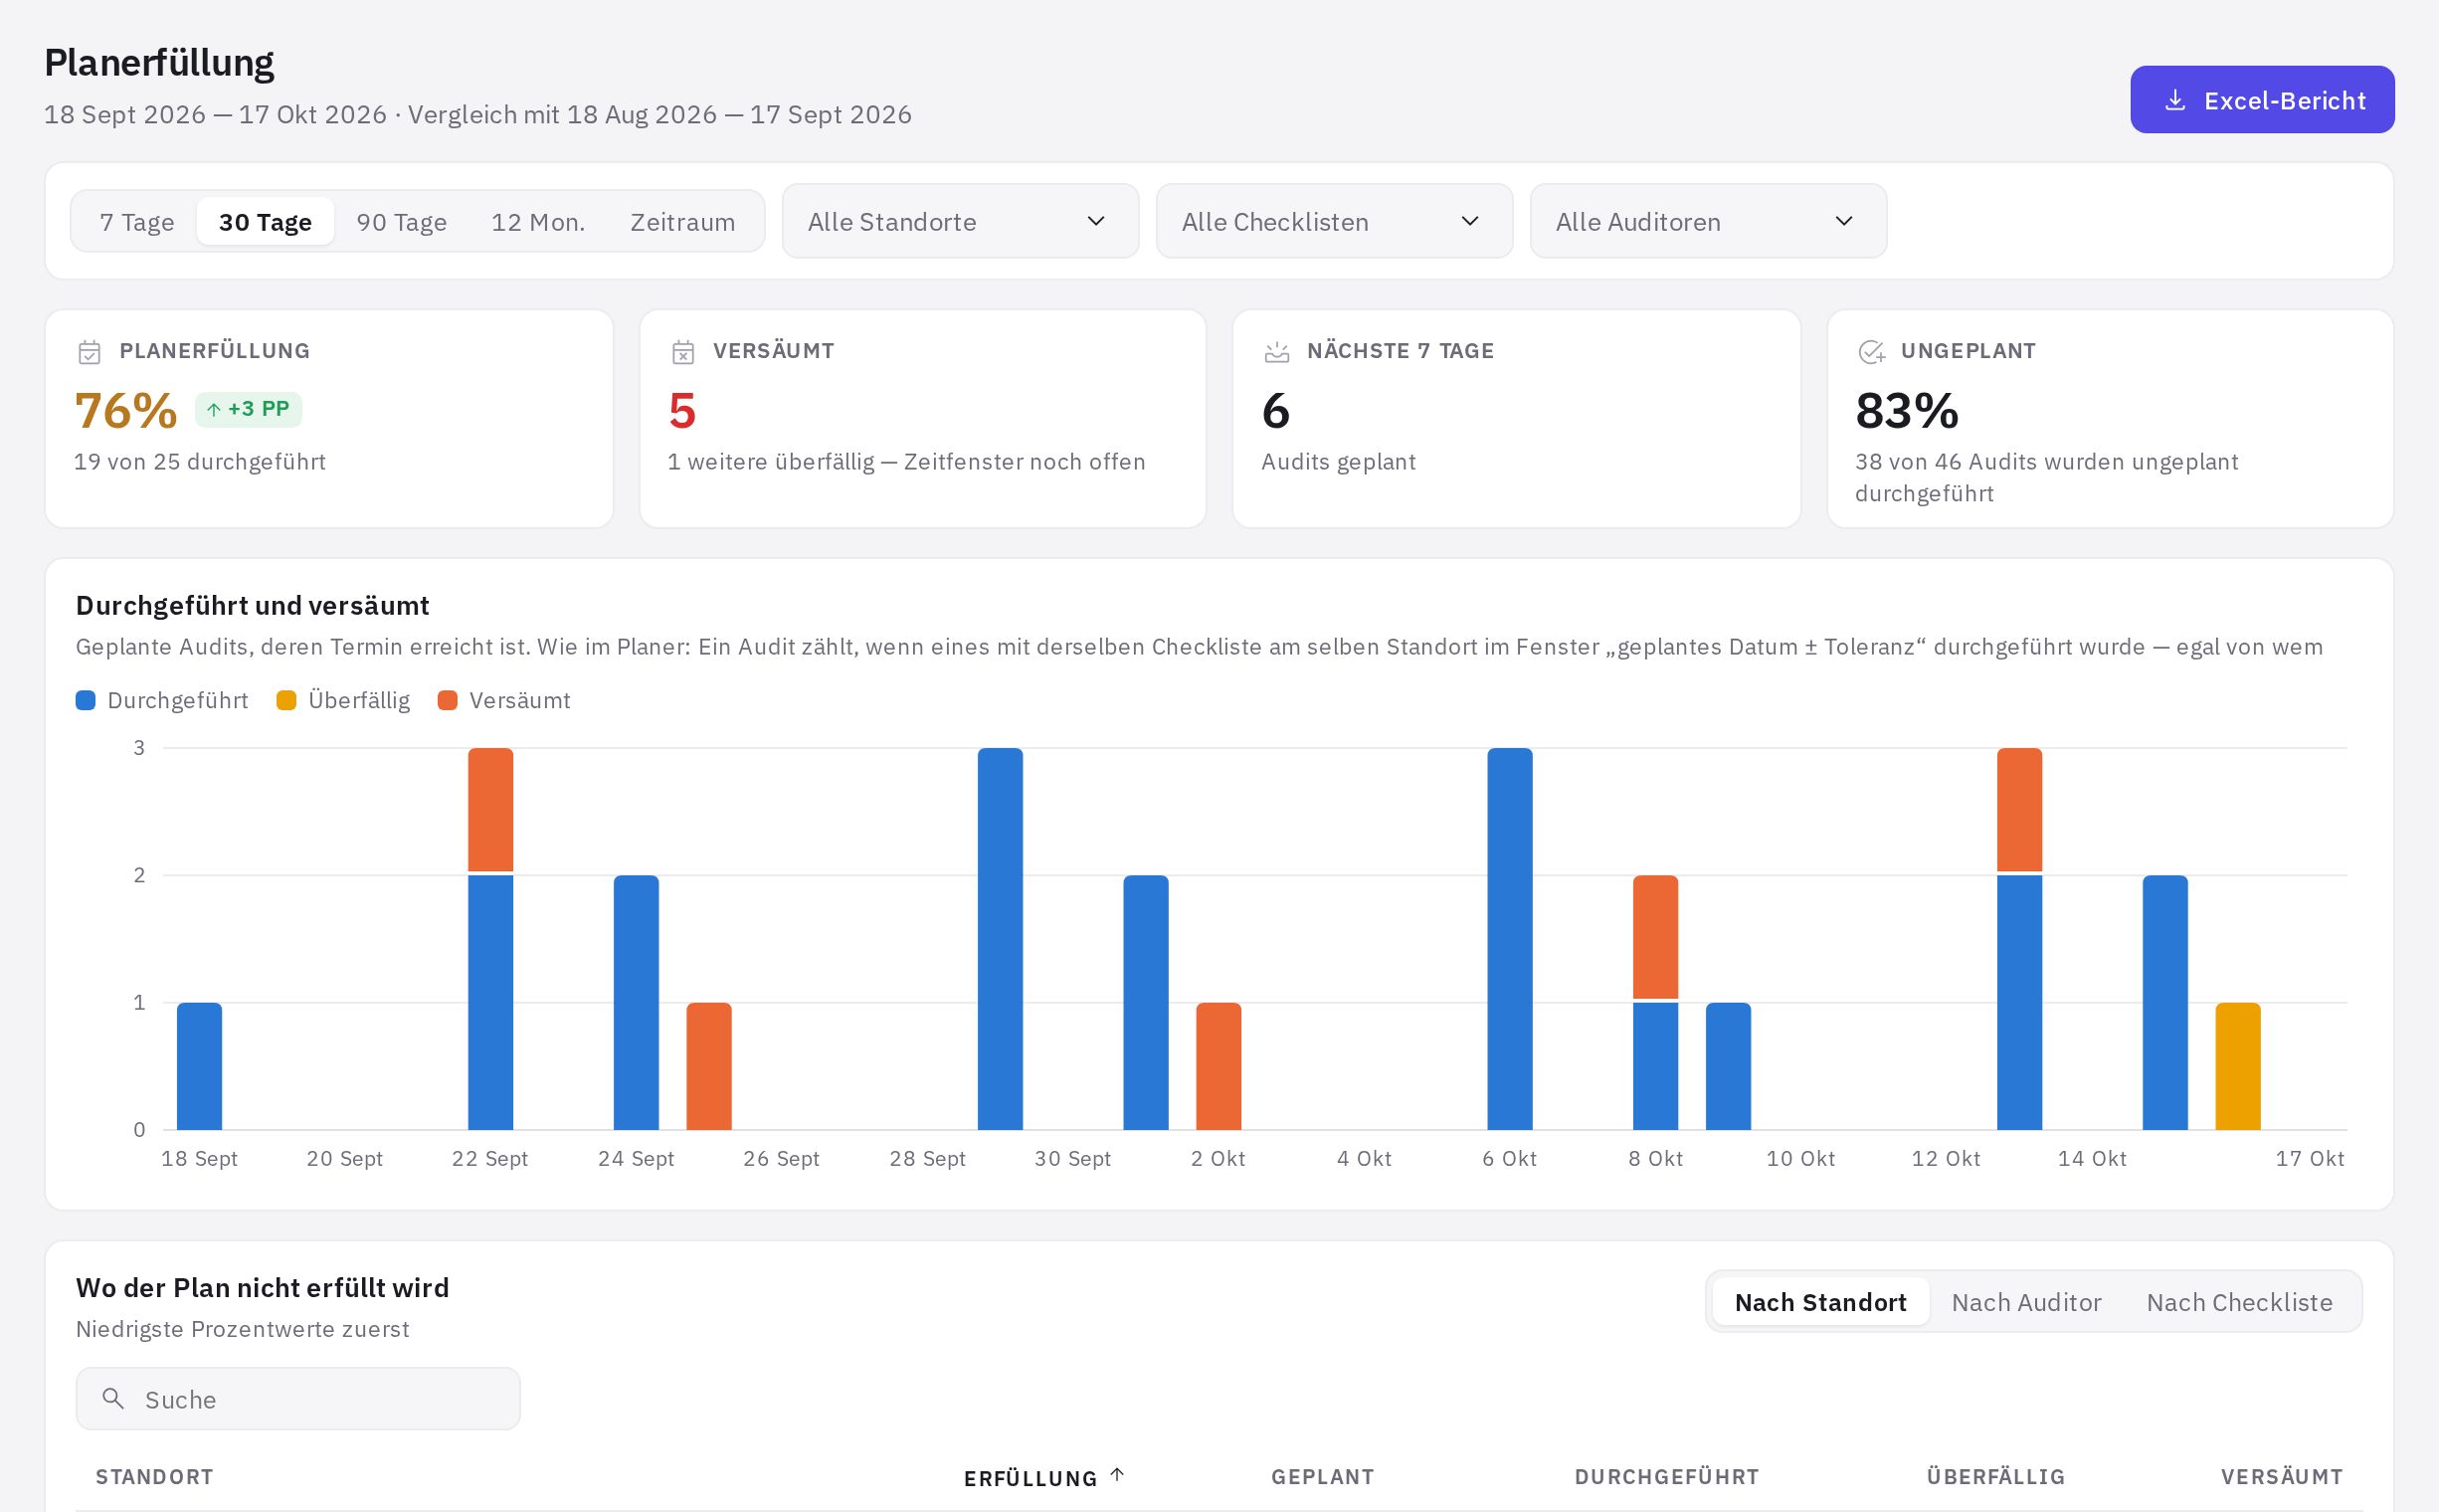Click the "1 weitere überfällig" note
The image size is (2439, 1512).
point(769,462)
